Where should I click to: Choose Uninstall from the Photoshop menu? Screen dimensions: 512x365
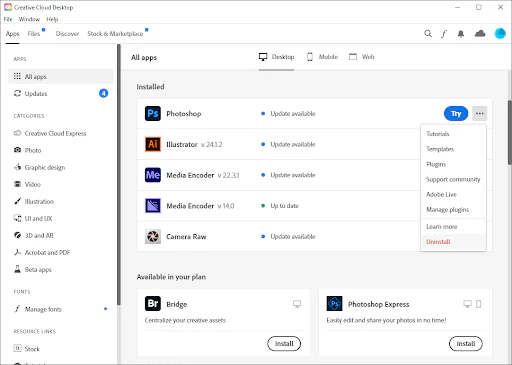pyautogui.click(x=453, y=242)
